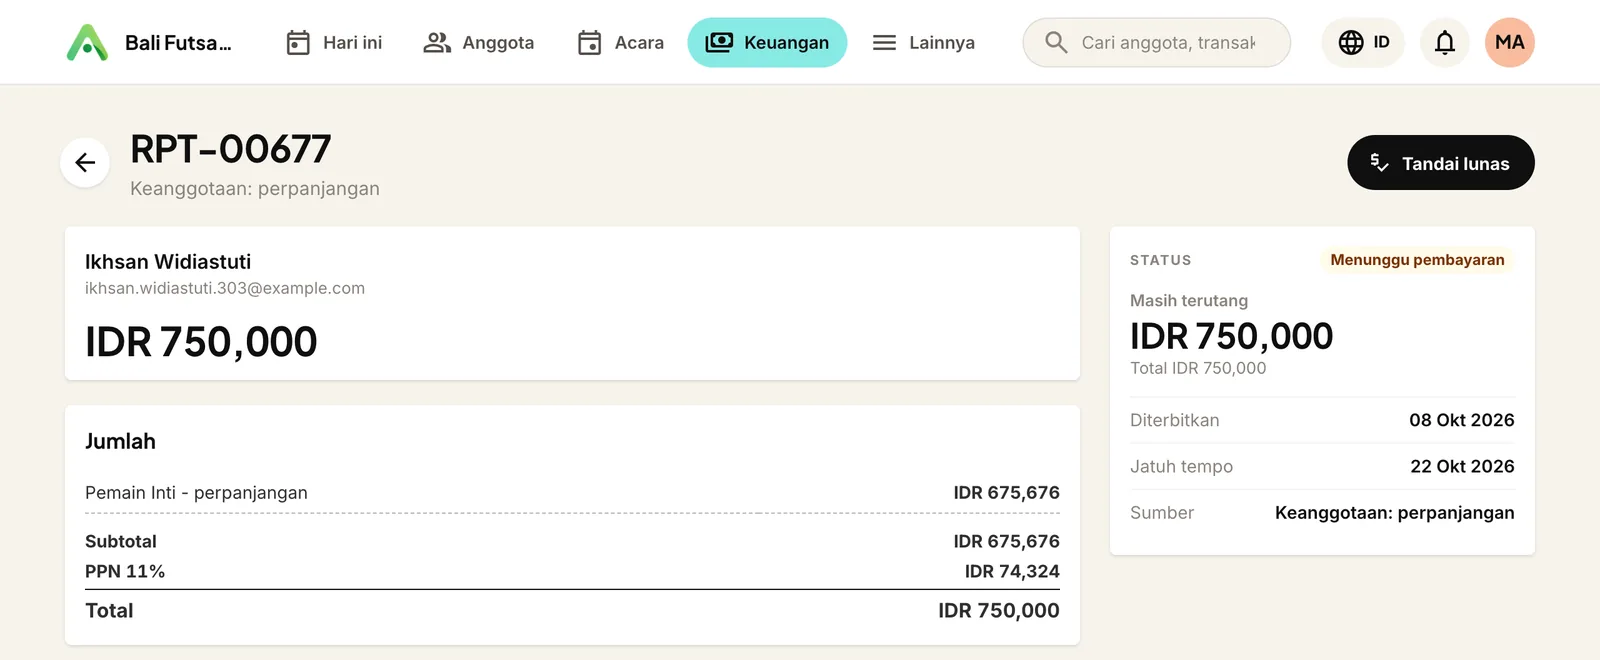
Task: Open Hari ini calendar tab
Action: tap(334, 43)
